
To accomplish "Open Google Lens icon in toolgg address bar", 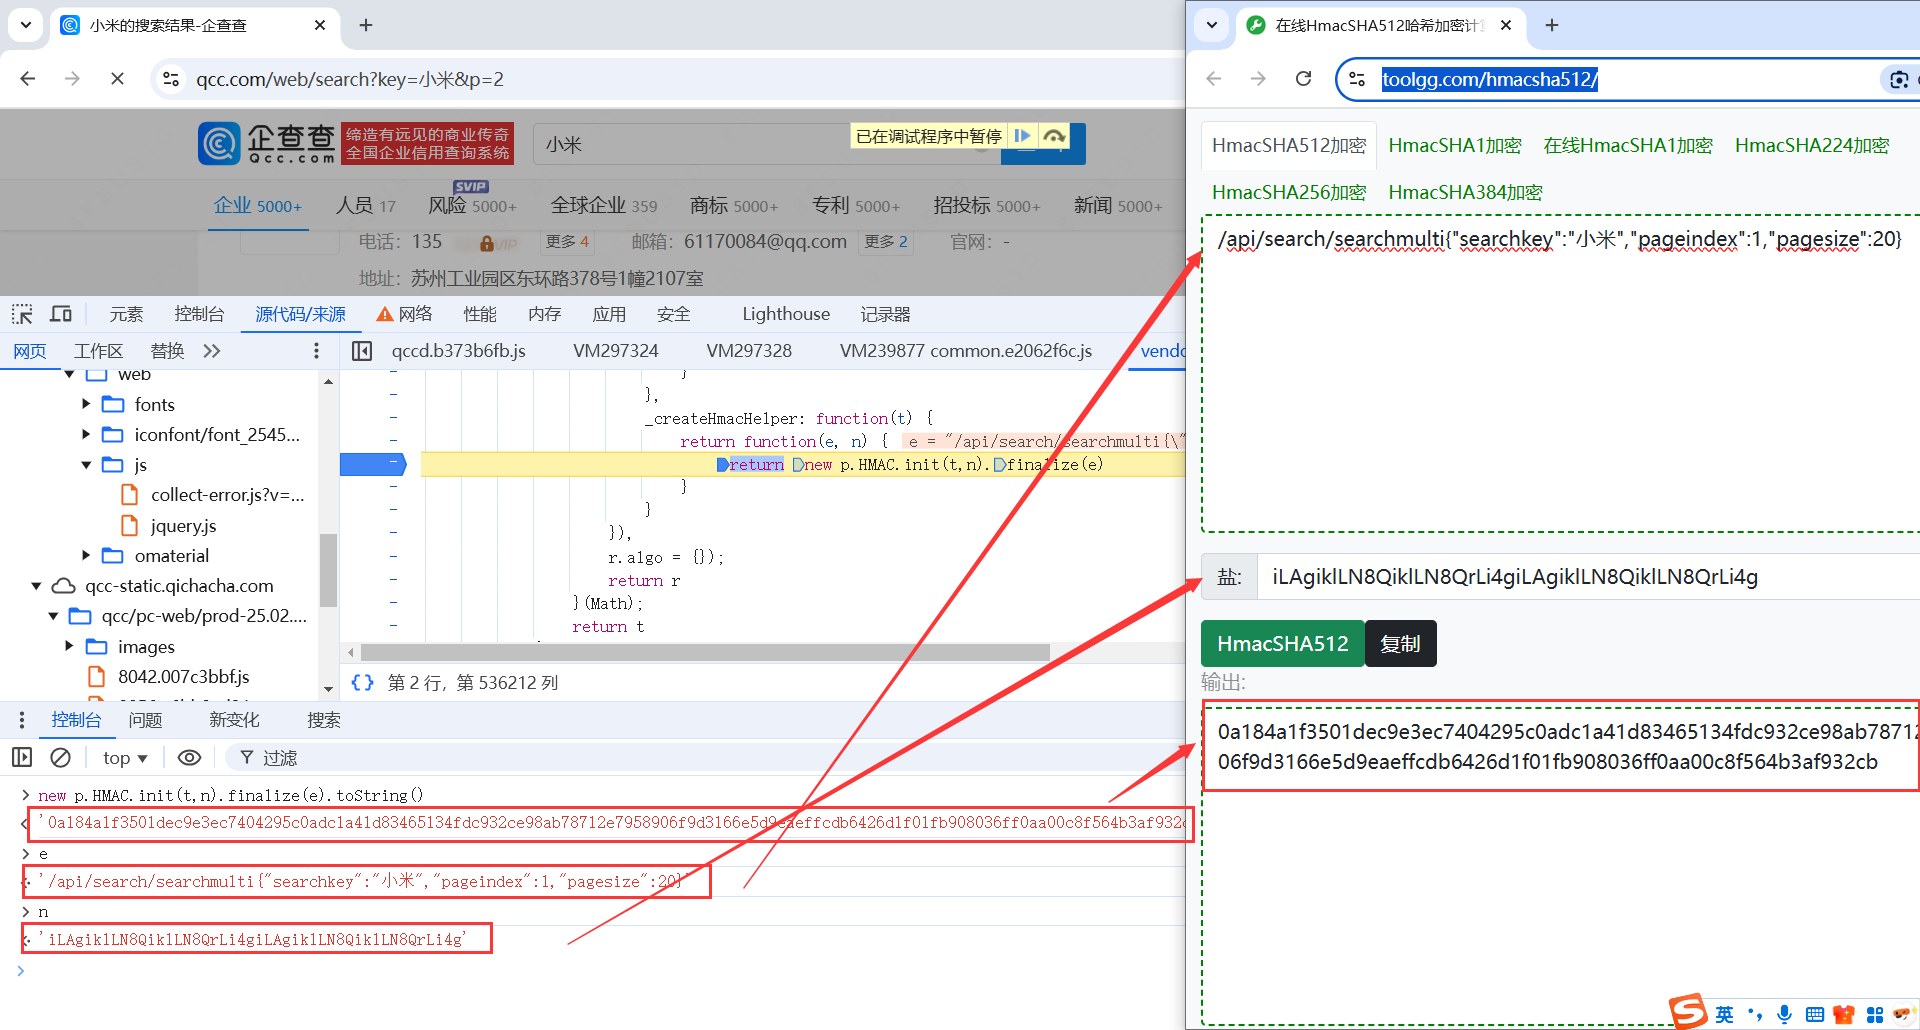I will [x=1898, y=79].
